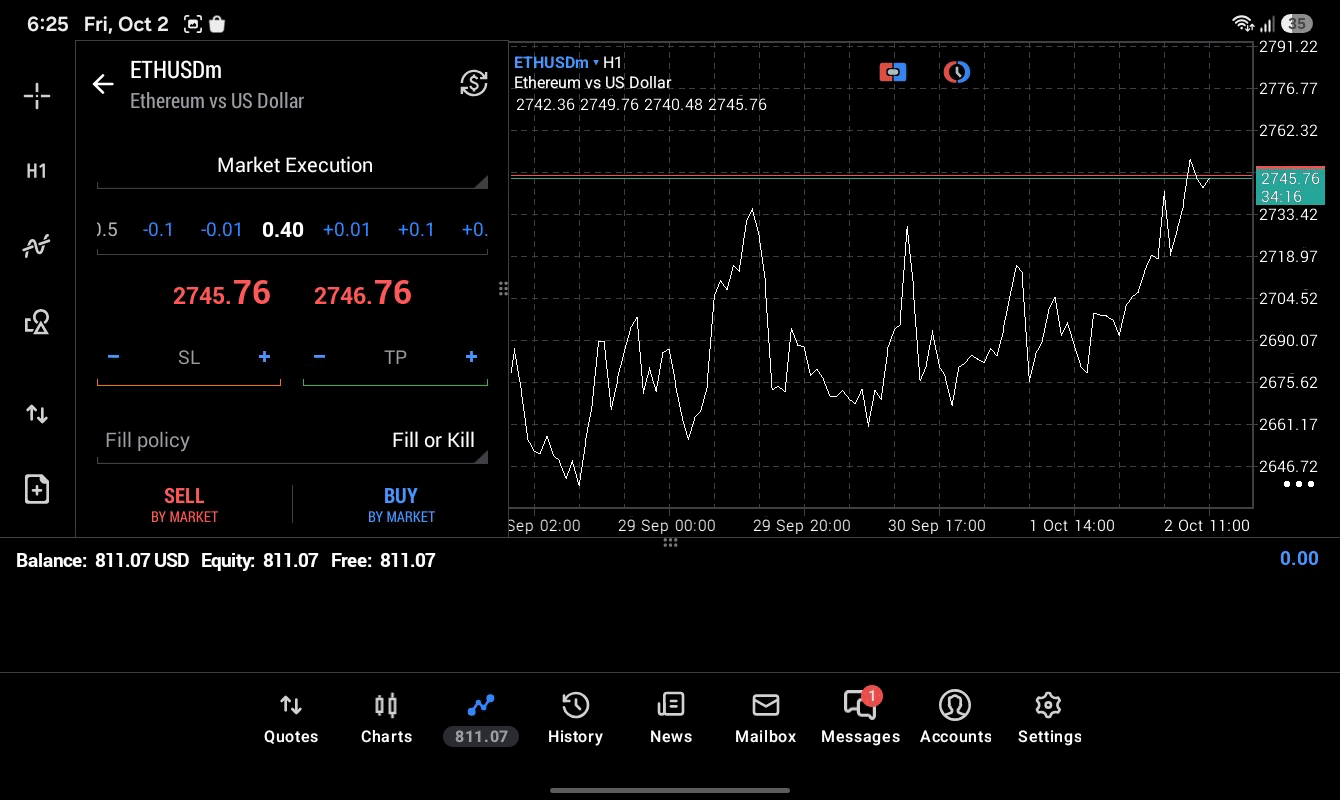Tap the symbol currency refresh icon
1340x800 pixels.
tap(474, 83)
